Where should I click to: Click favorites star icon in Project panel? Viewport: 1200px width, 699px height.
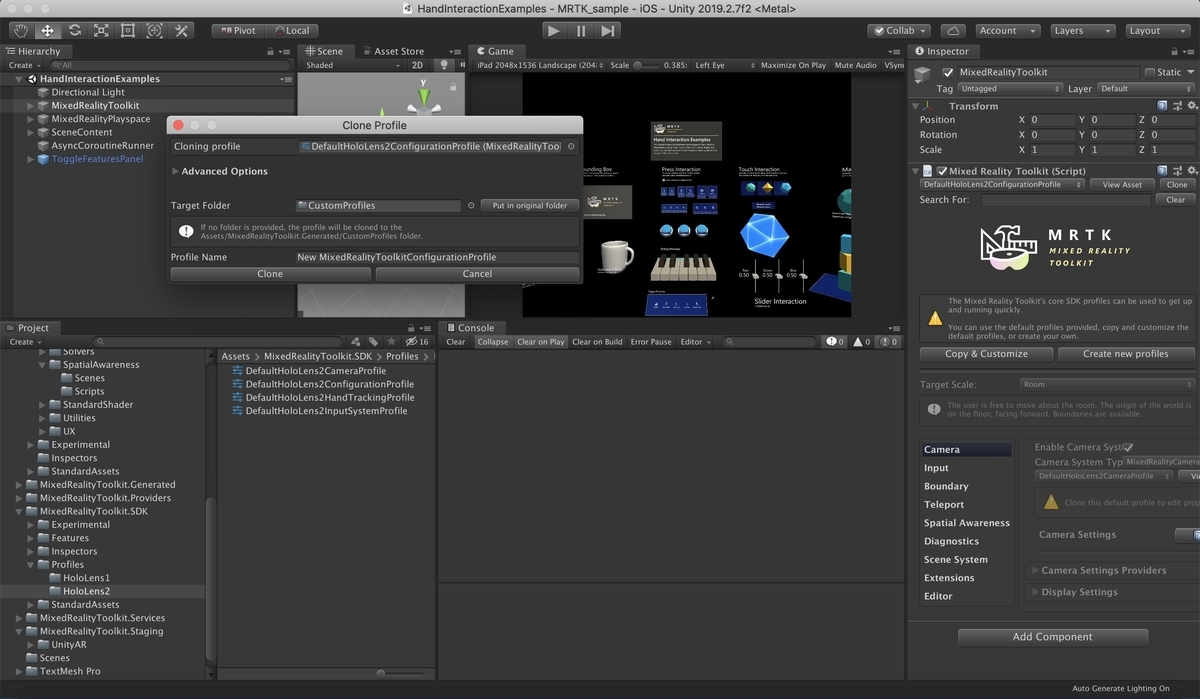click(390, 342)
